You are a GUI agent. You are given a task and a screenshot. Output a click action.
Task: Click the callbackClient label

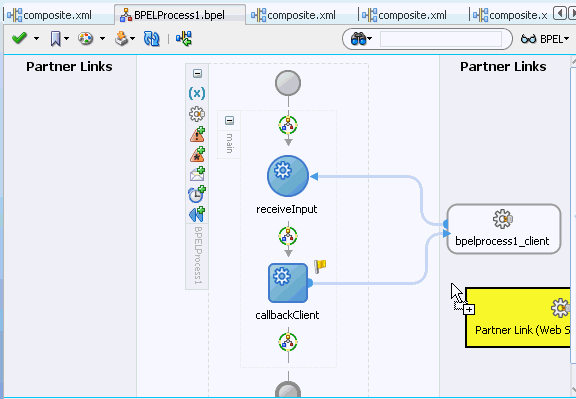(x=287, y=315)
